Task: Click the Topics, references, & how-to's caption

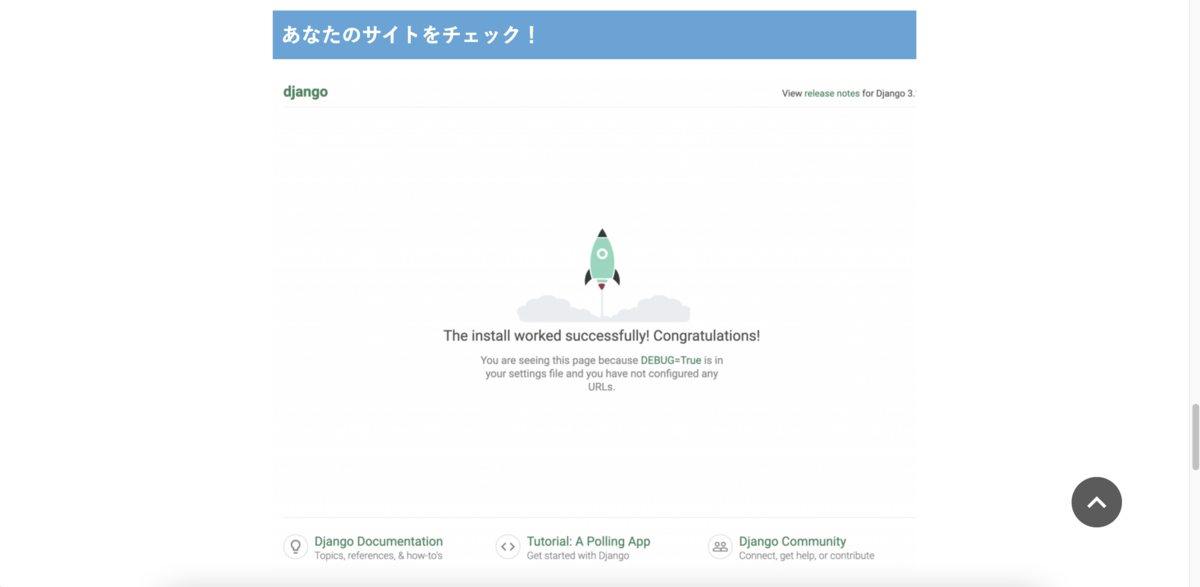Action: [378, 553]
